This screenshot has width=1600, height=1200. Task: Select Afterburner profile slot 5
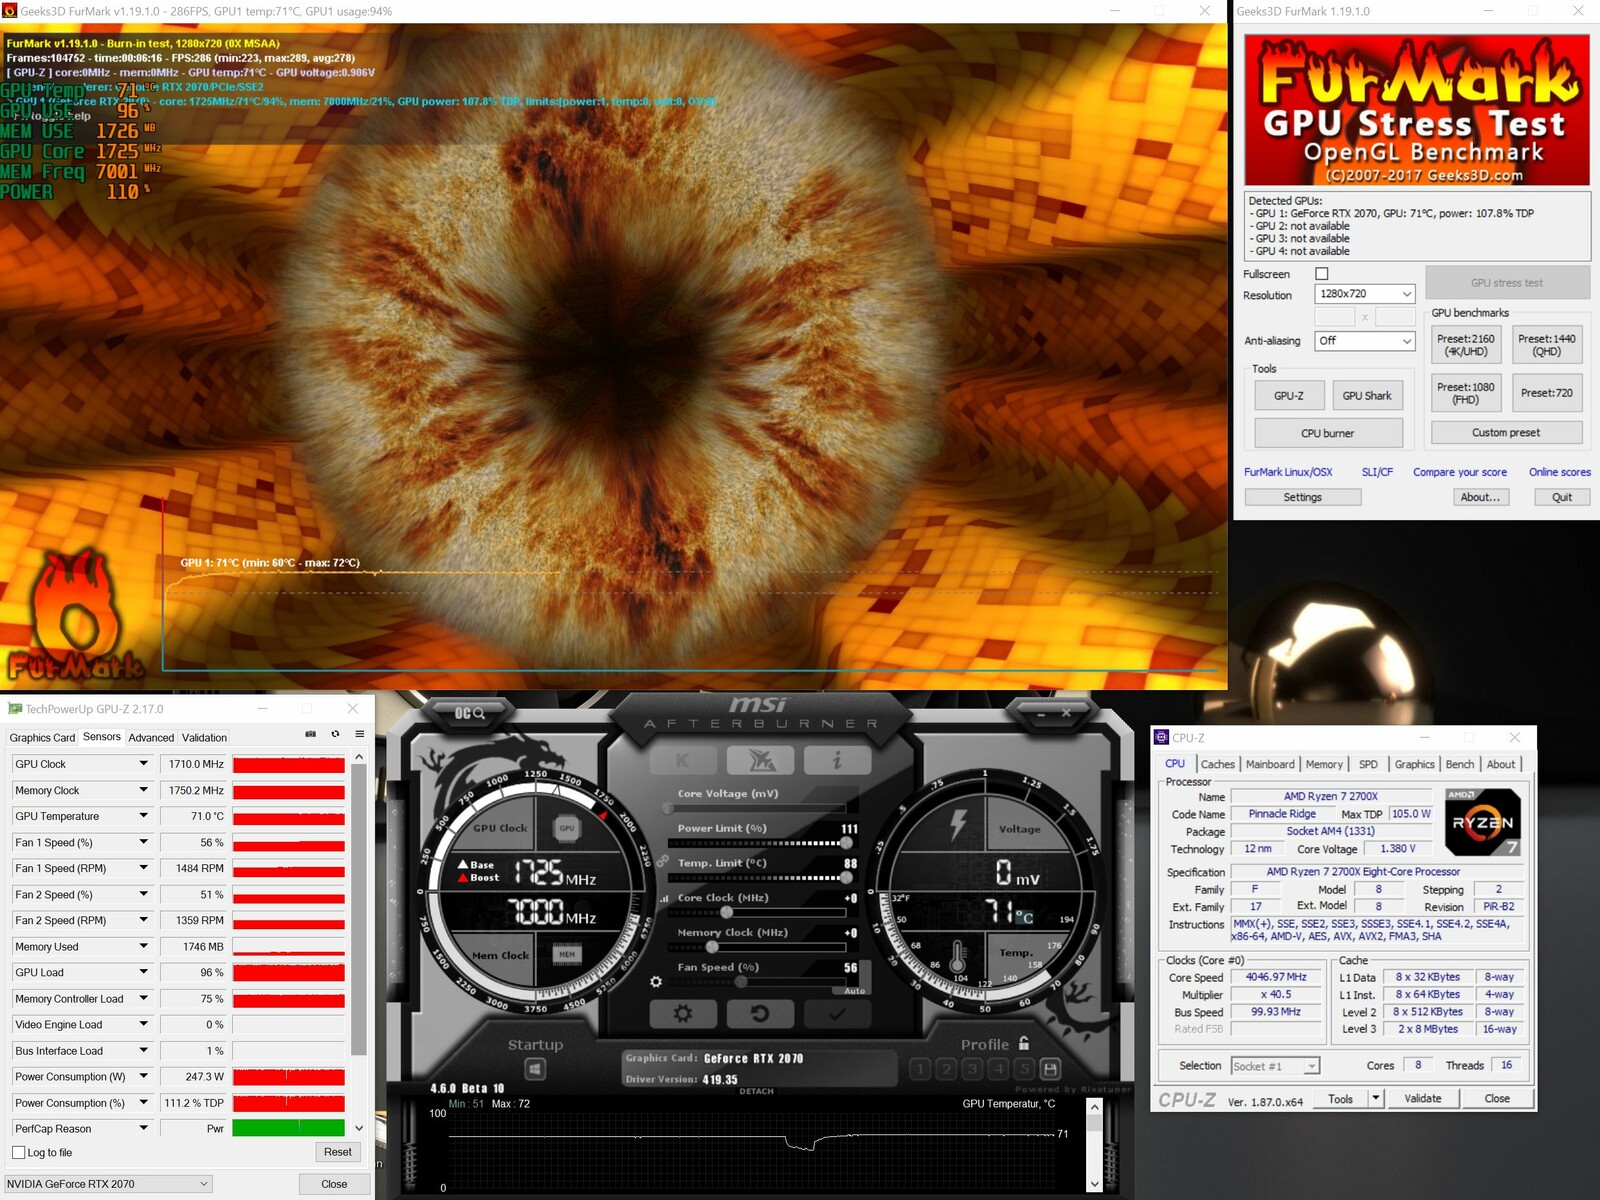pos(1024,1068)
